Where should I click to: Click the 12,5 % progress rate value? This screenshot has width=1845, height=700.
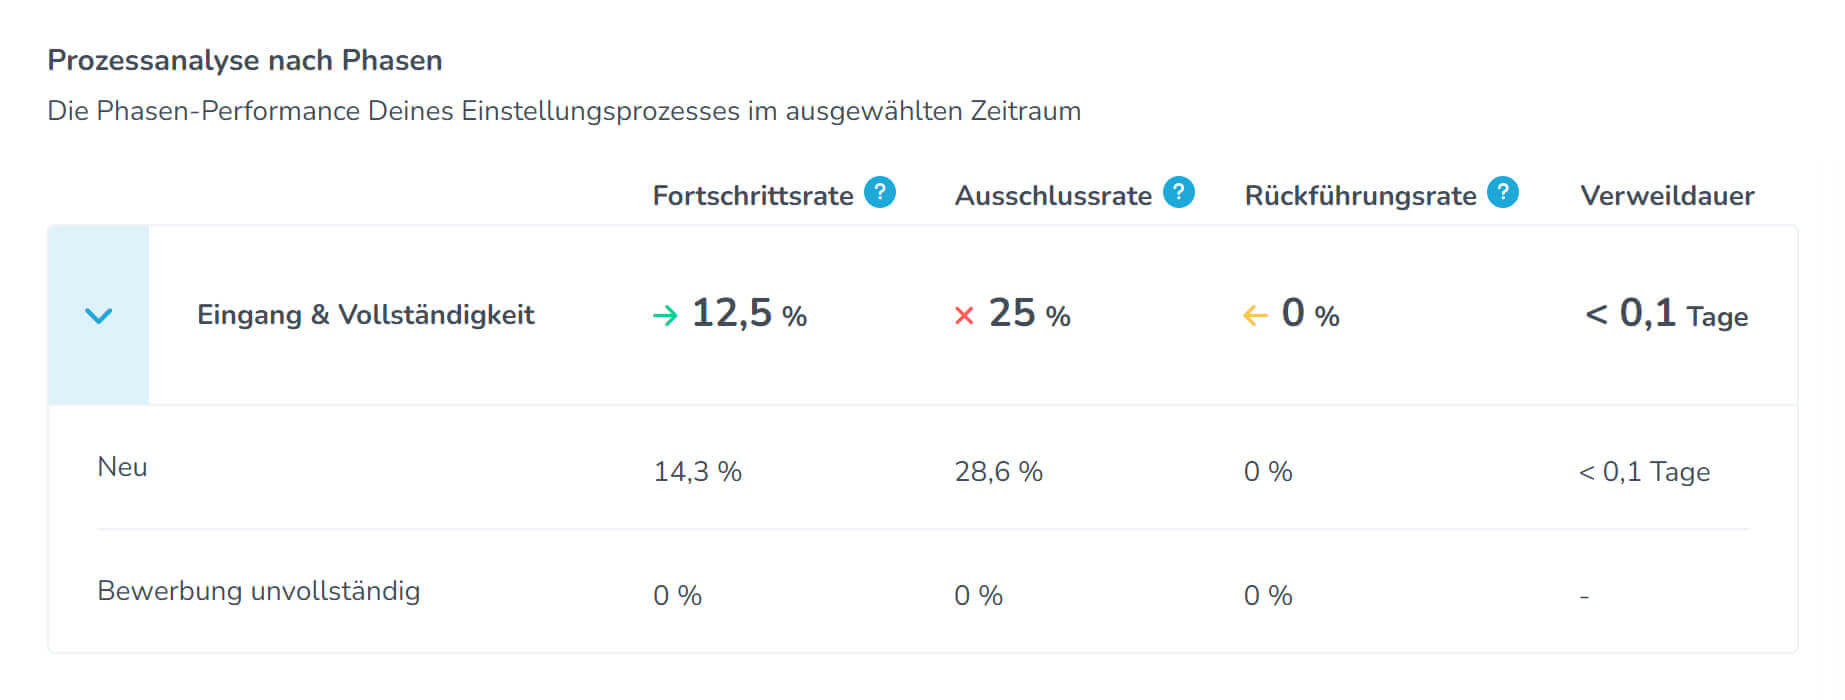[749, 314]
